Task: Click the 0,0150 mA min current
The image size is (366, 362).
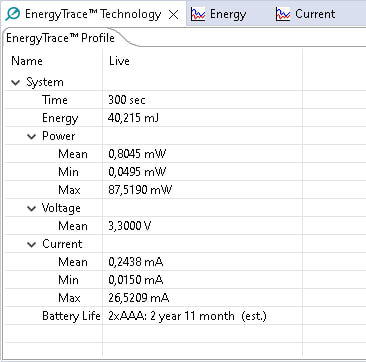Action: point(136,280)
